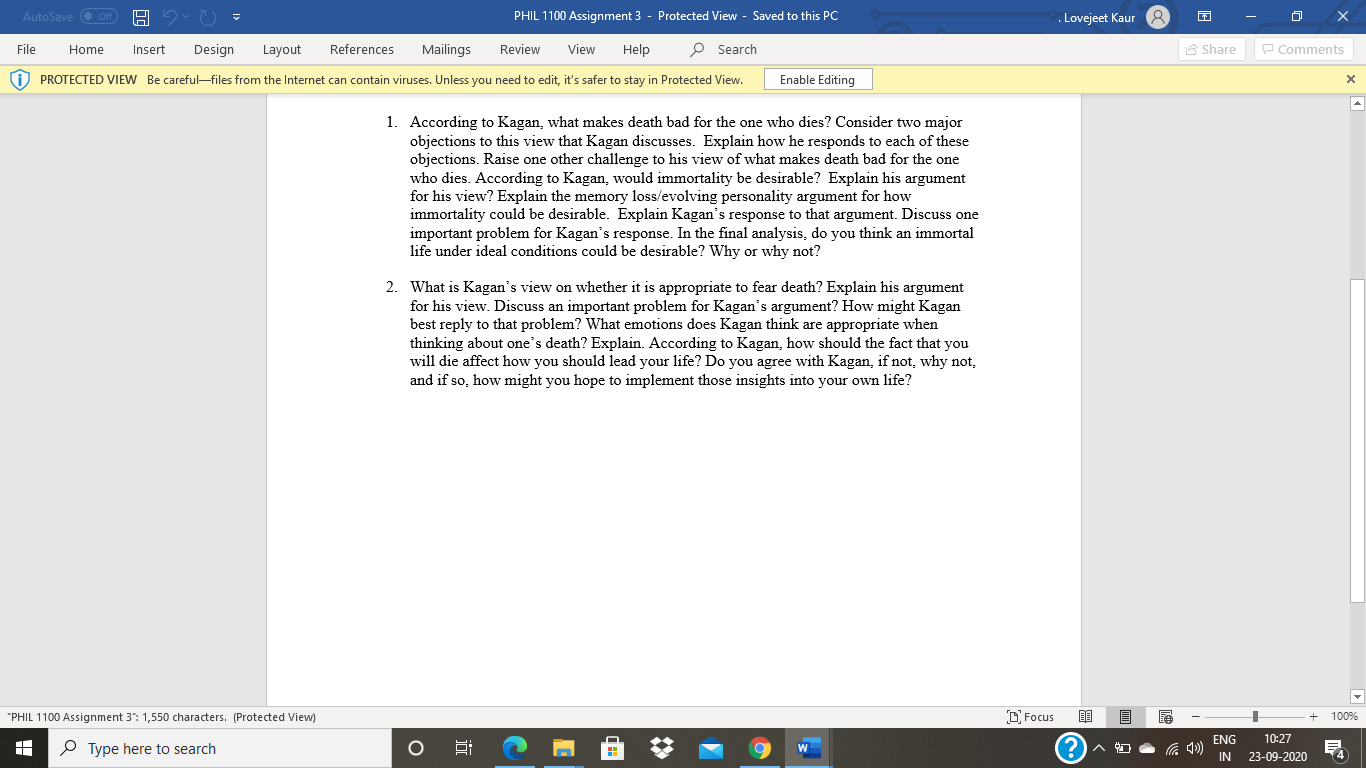Viewport: 1366px width, 768px height.
Task: Dismiss the Protected View warning bar
Action: [x=1350, y=78]
